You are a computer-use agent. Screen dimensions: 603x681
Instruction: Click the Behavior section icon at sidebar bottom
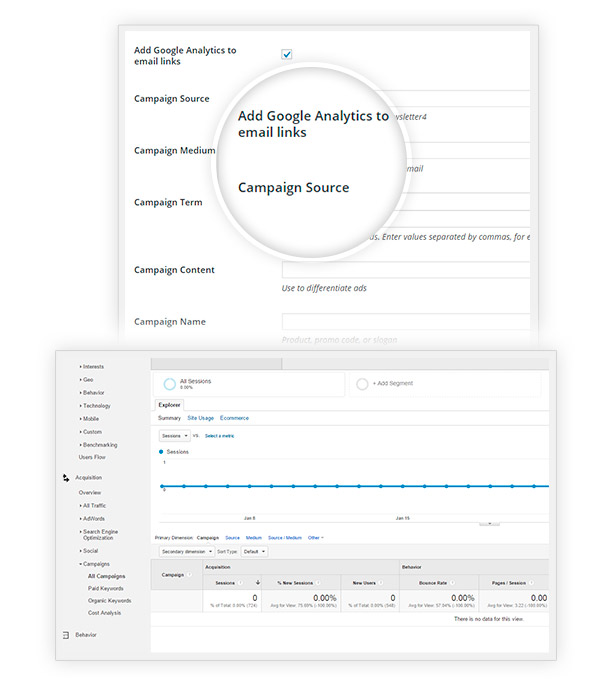point(66,635)
